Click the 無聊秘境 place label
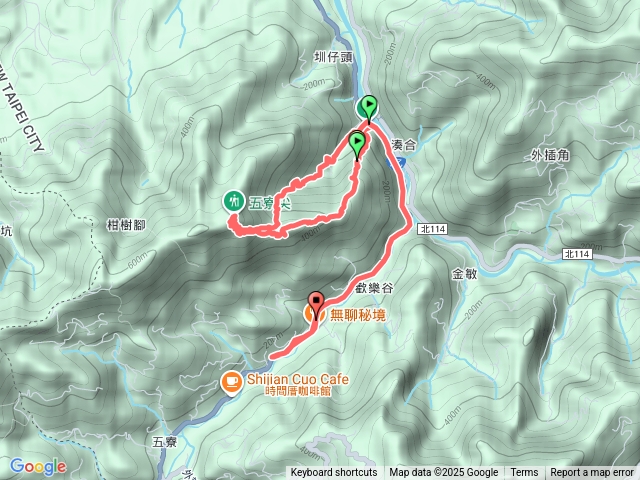The image size is (640, 480). (x=358, y=315)
